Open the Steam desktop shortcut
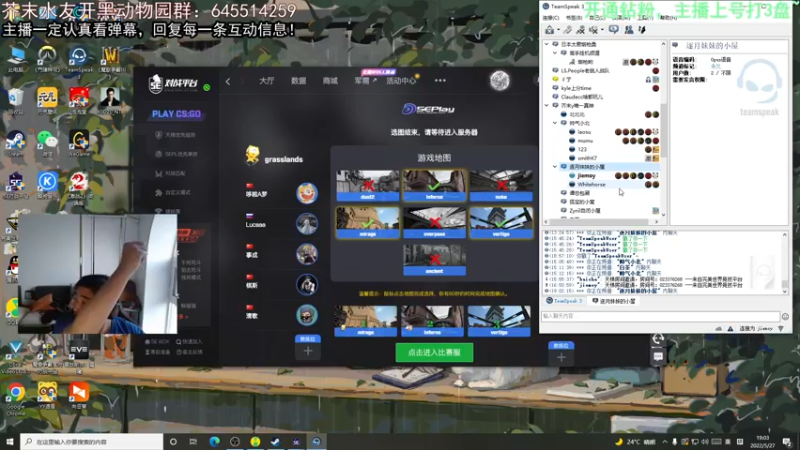This screenshot has width=800, height=450. (15, 143)
